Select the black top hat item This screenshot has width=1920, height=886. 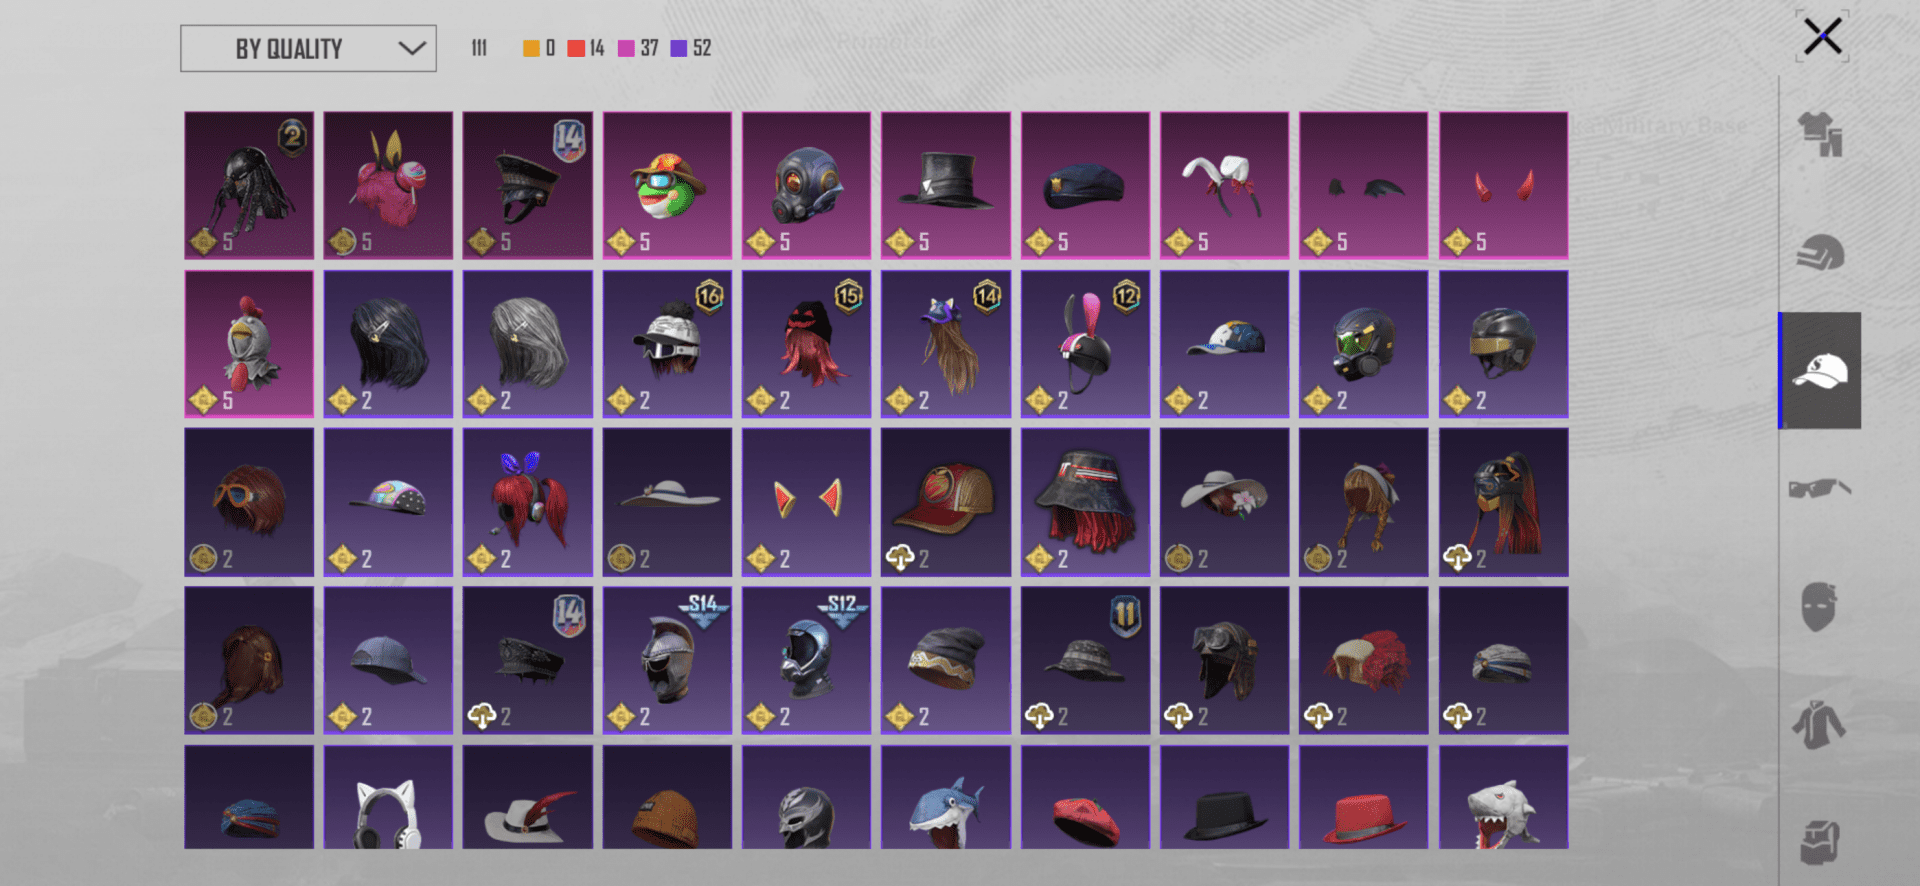(x=946, y=185)
